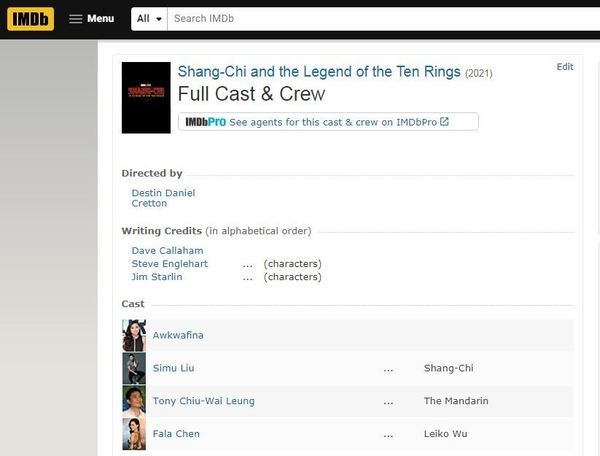This screenshot has width=600, height=456.
Task: Open the Shang-Chi character link
Action: (x=448, y=368)
